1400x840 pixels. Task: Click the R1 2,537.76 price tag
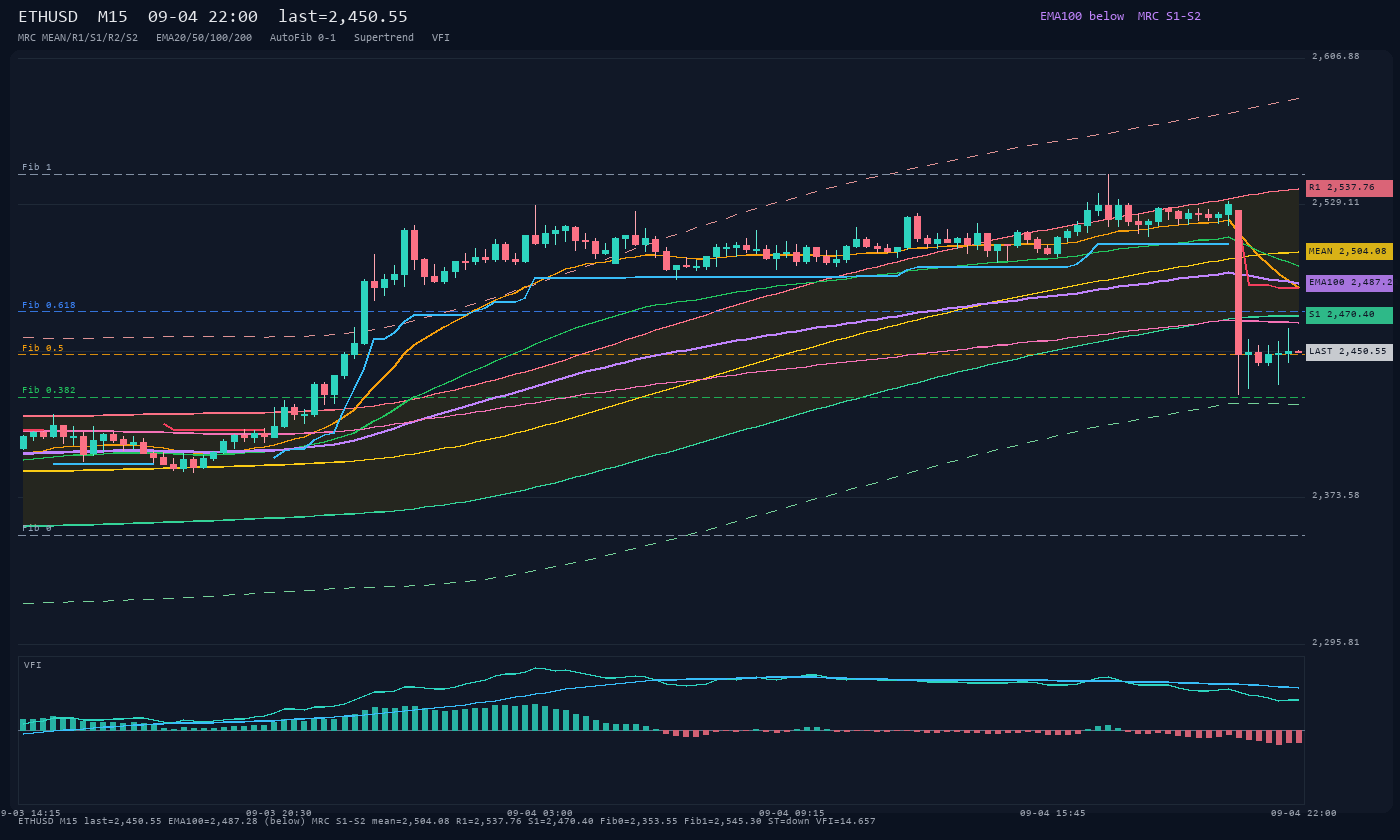pyautogui.click(x=1349, y=188)
